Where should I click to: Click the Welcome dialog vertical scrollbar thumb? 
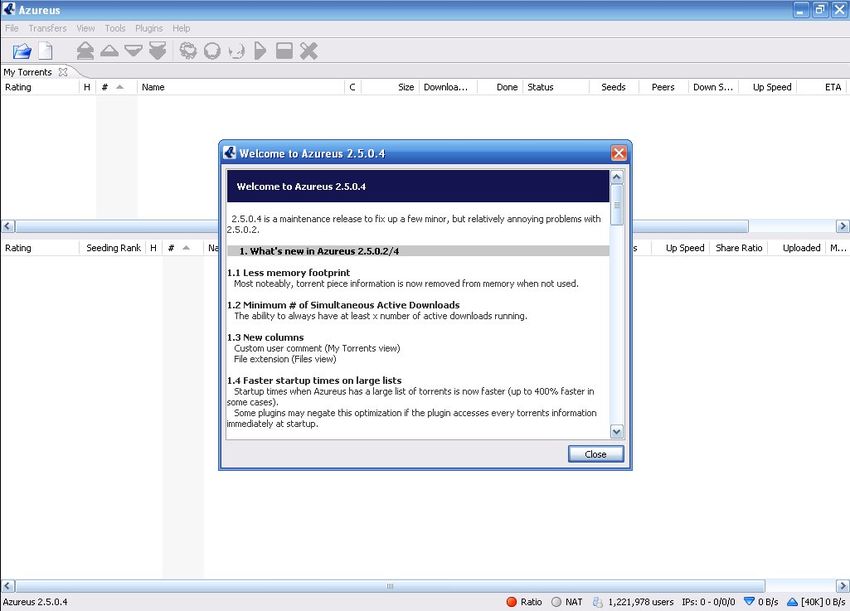[616, 205]
